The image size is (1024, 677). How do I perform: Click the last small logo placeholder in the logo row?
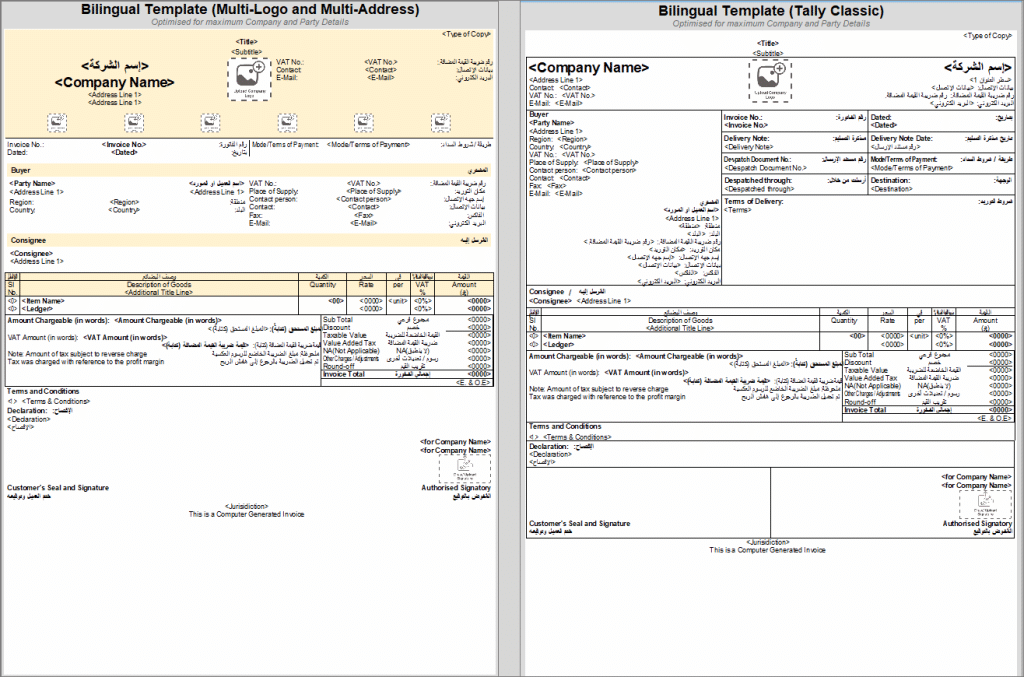tap(441, 122)
